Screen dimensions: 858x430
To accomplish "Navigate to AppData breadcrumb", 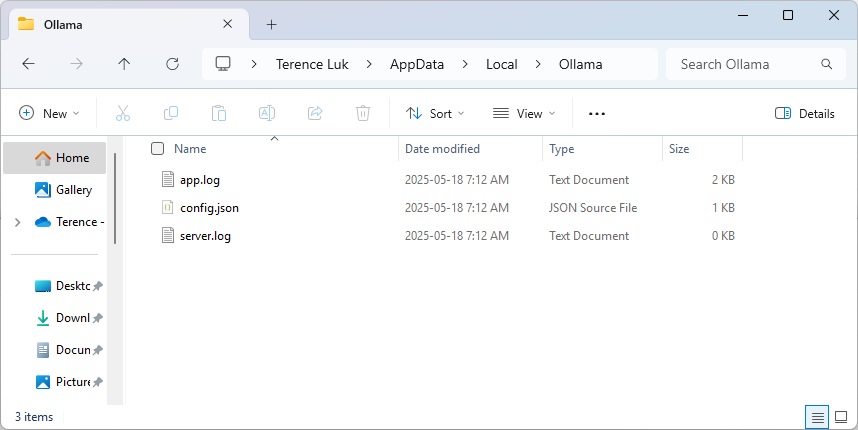I will point(417,64).
